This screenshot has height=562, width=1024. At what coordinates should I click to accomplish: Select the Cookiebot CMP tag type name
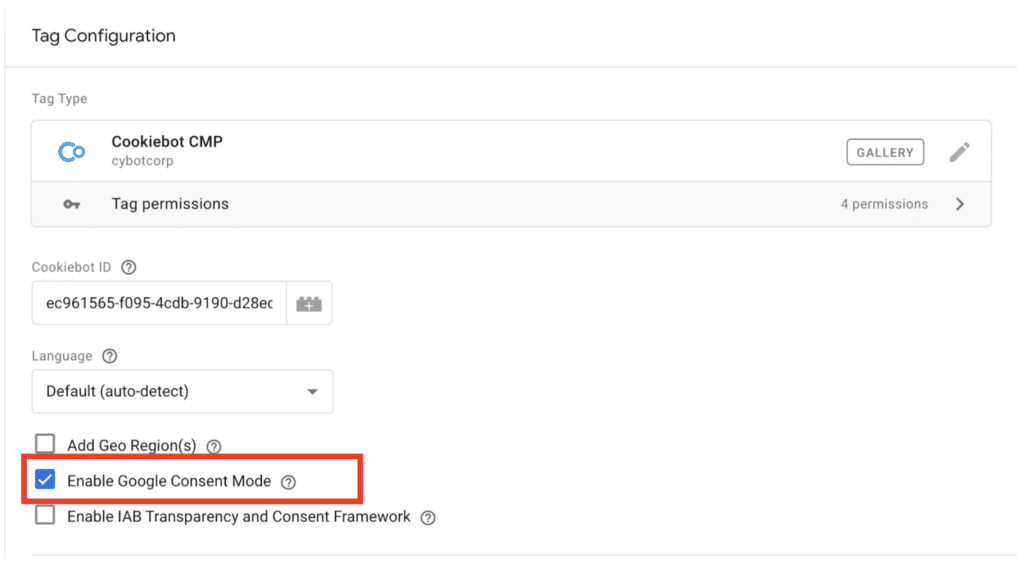pyautogui.click(x=167, y=142)
